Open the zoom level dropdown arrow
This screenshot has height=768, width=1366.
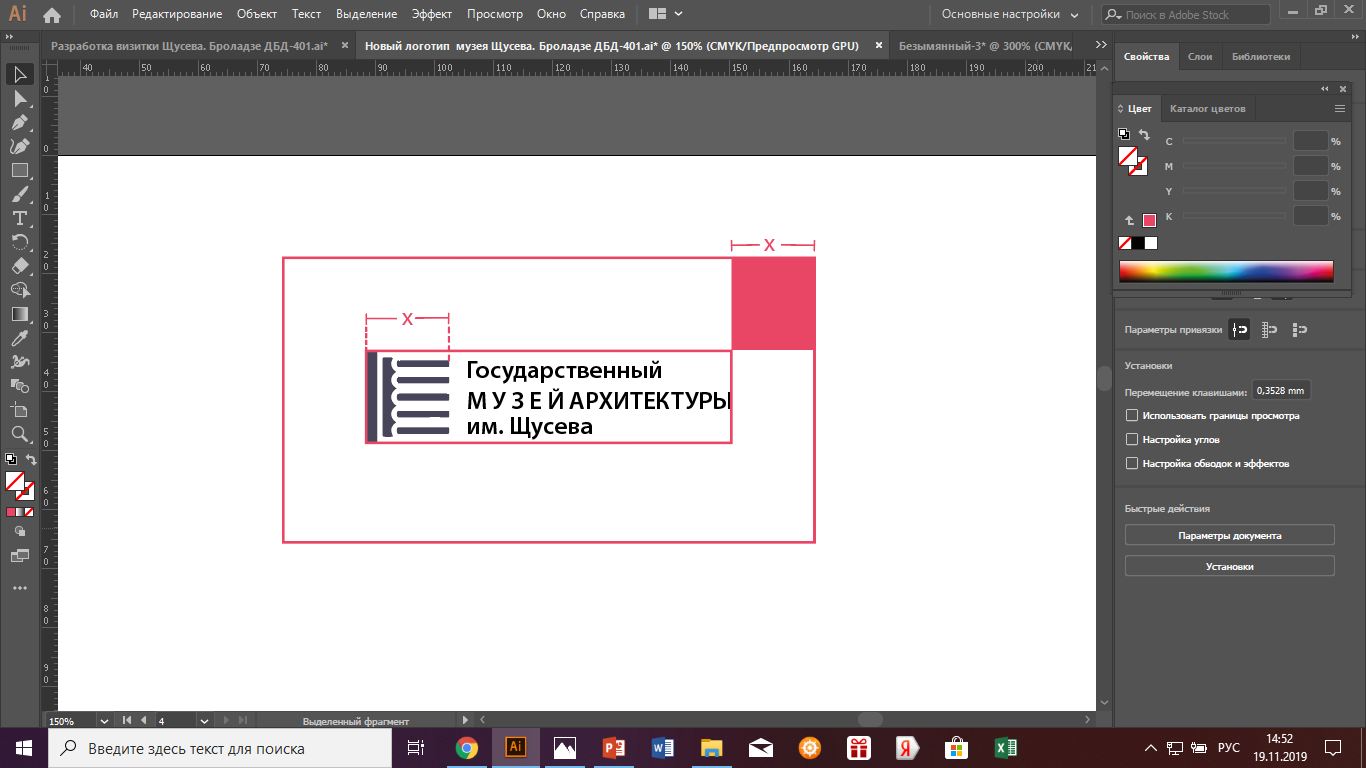click(102, 720)
